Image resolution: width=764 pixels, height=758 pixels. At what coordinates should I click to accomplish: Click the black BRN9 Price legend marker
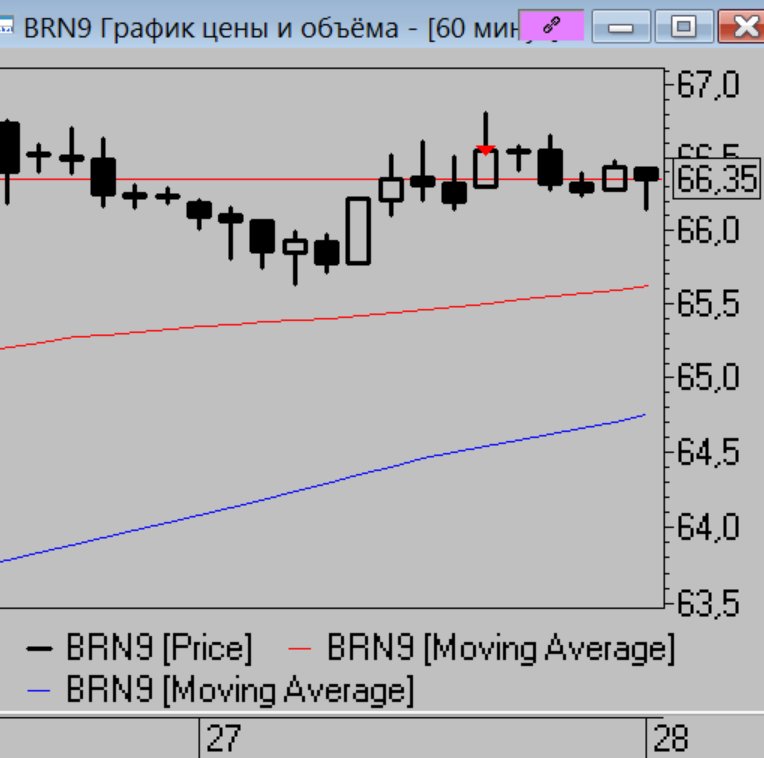[39, 649]
